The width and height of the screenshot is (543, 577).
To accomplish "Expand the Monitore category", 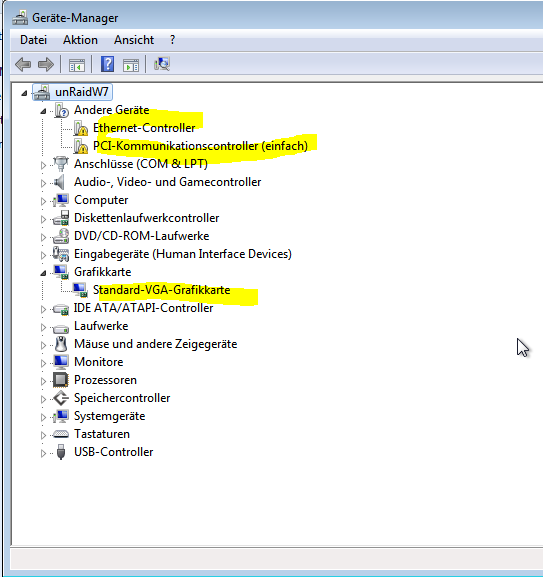I will [x=43, y=363].
